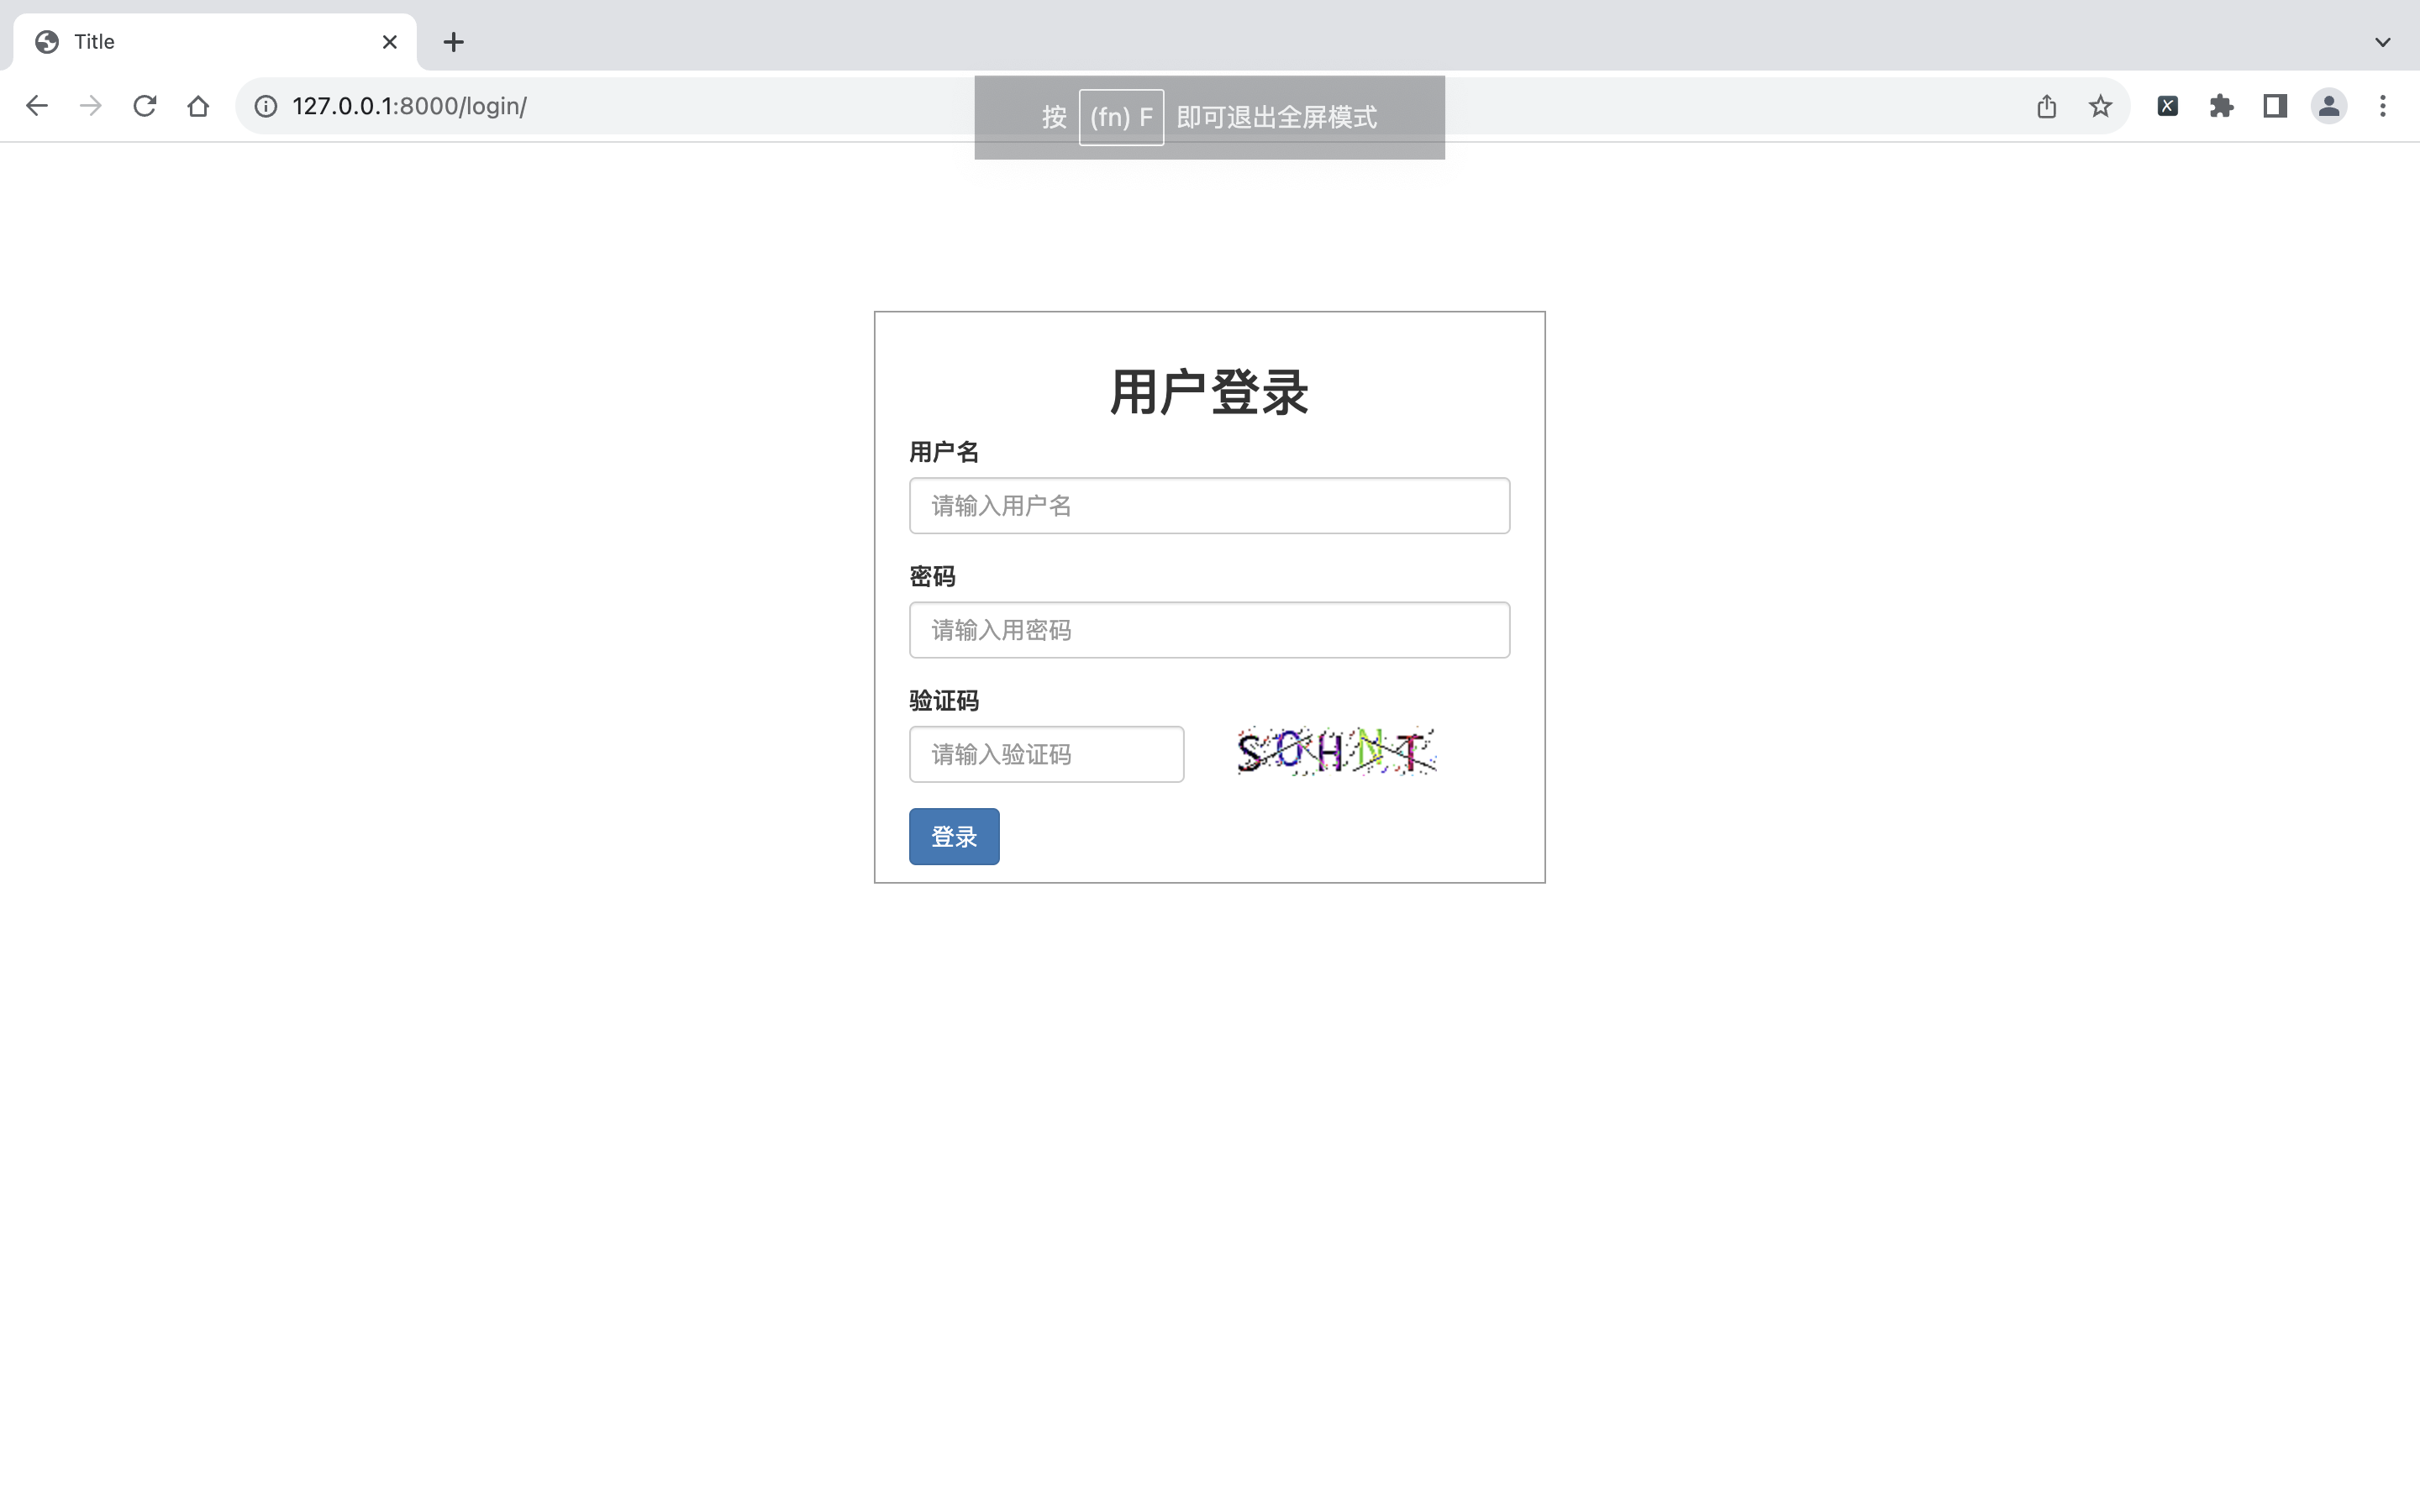The image size is (2420, 1512).
Task: Refresh the SOHNT captcha image
Action: (x=1336, y=751)
